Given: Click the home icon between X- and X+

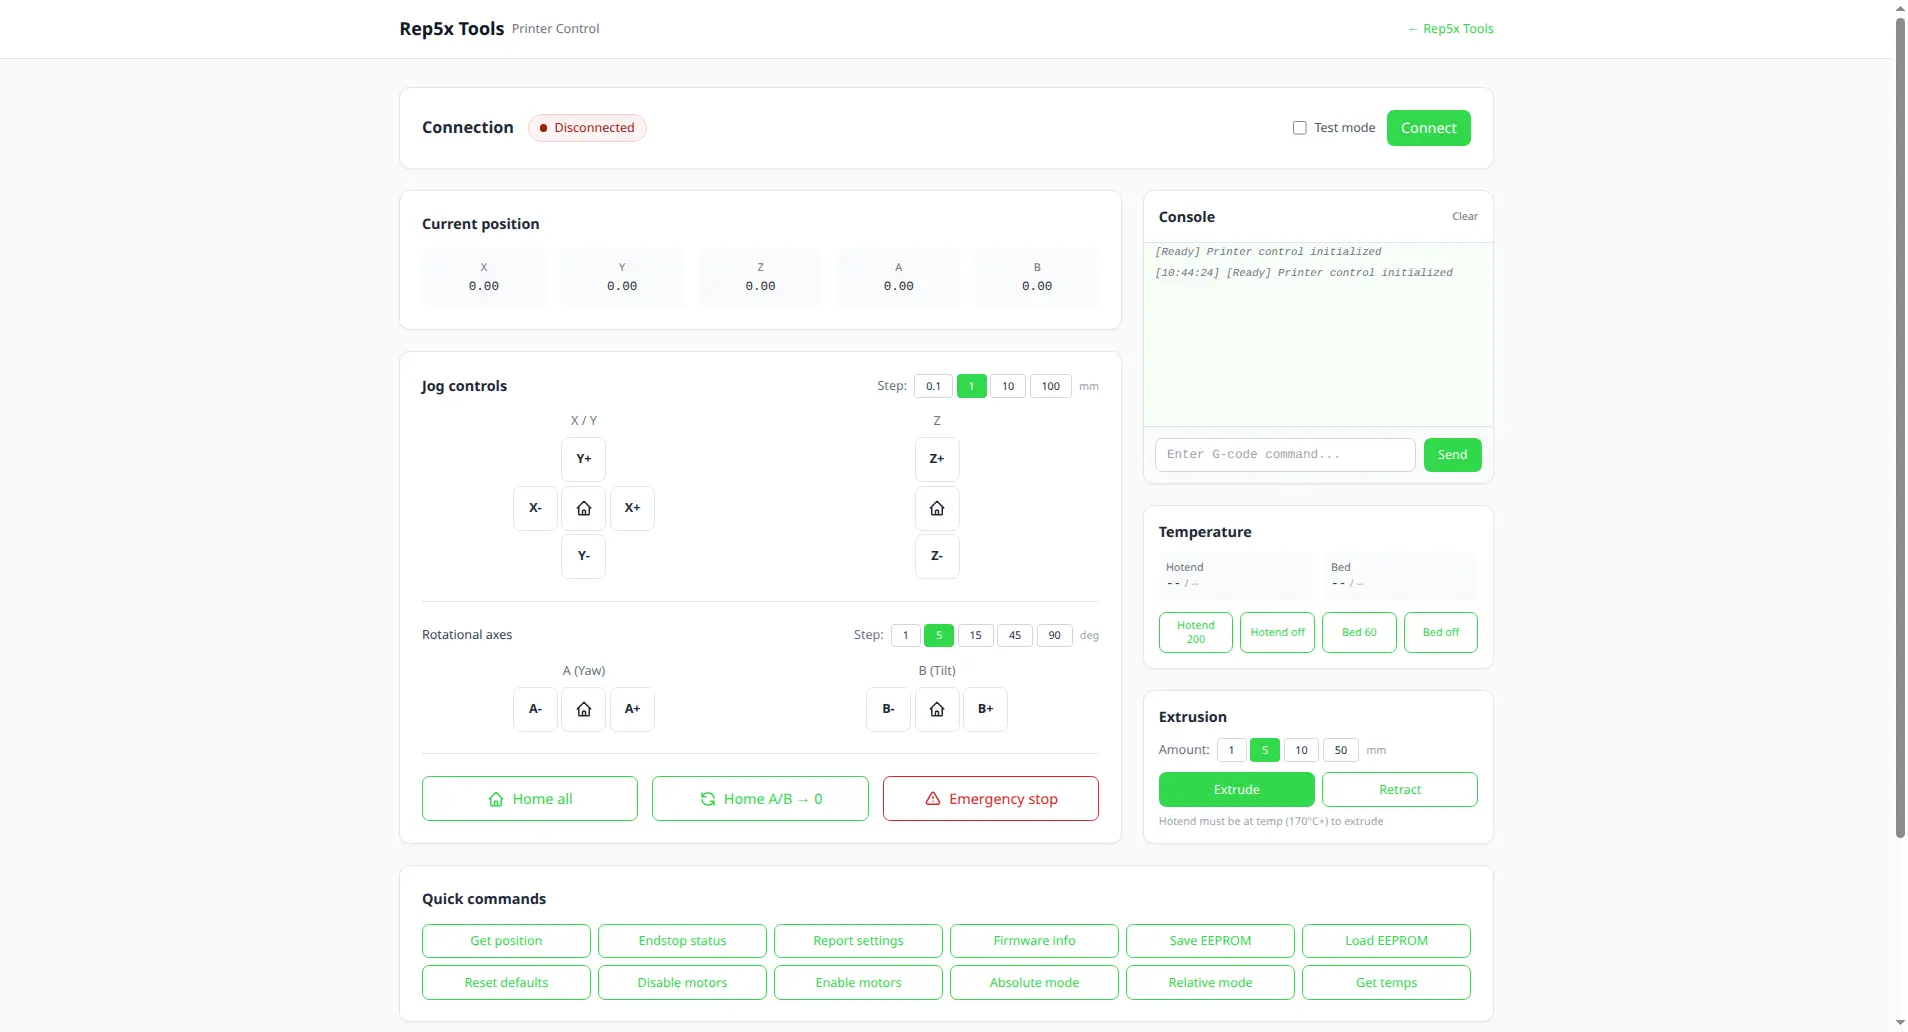Looking at the screenshot, I should coord(584,508).
